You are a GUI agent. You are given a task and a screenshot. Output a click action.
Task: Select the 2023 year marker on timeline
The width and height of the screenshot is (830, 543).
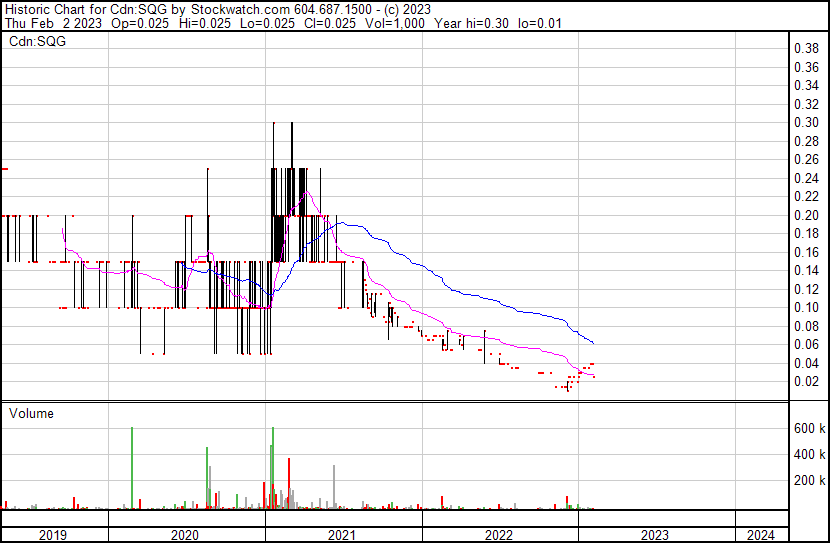[x=656, y=535]
